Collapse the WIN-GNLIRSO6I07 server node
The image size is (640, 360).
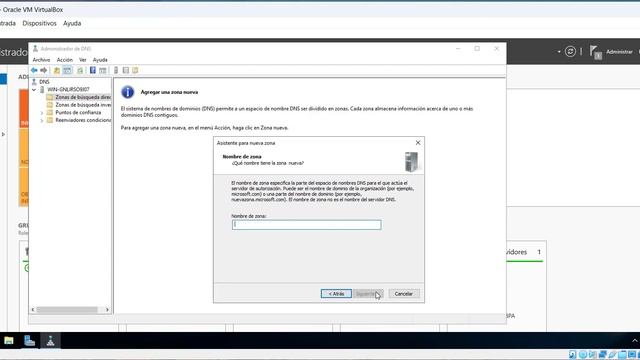(x=34, y=89)
